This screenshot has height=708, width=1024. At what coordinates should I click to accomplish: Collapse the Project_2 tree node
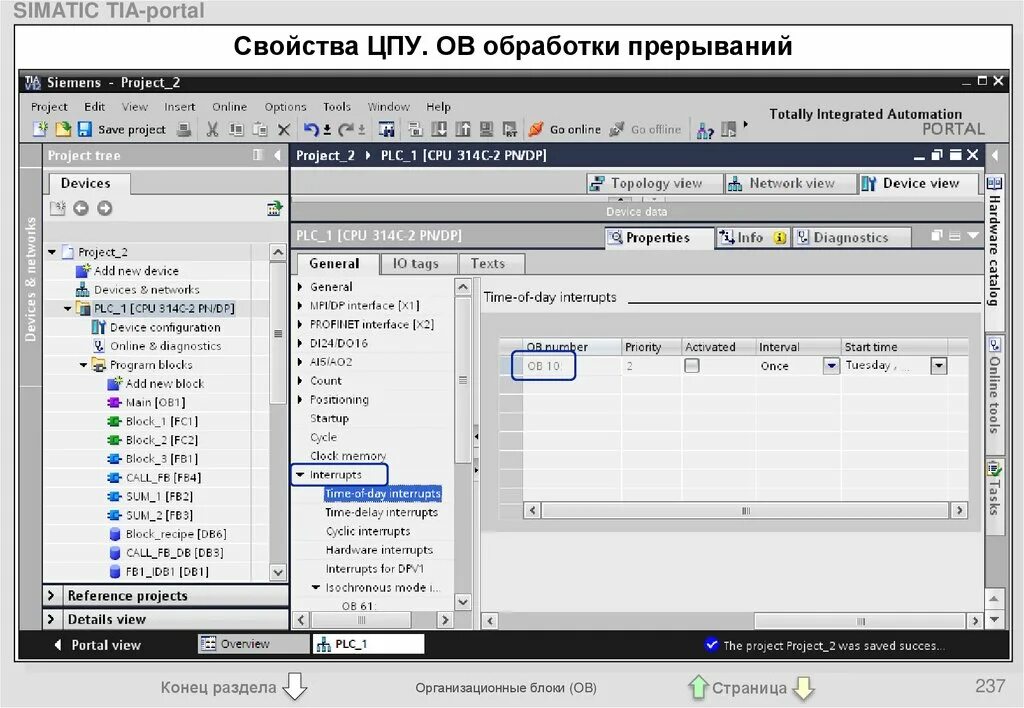(52, 252)
